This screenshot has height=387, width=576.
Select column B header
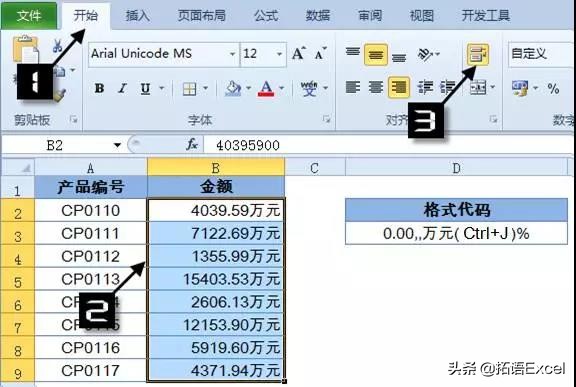coord(216,167)
